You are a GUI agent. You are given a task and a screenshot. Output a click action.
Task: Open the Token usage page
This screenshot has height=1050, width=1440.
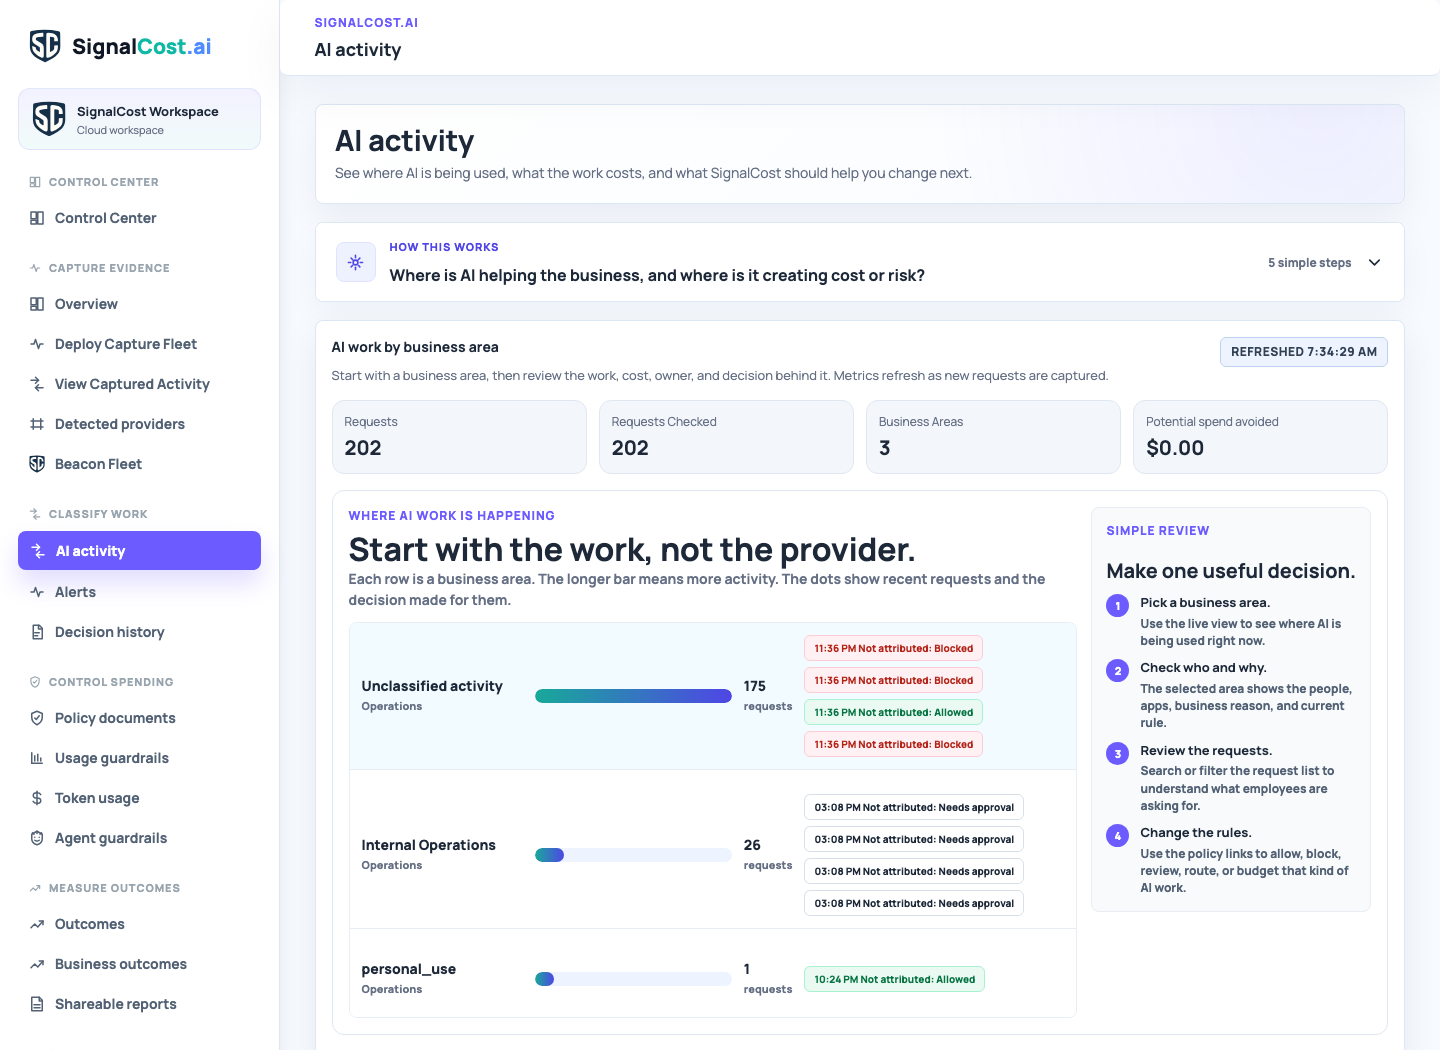pos(139,798)
